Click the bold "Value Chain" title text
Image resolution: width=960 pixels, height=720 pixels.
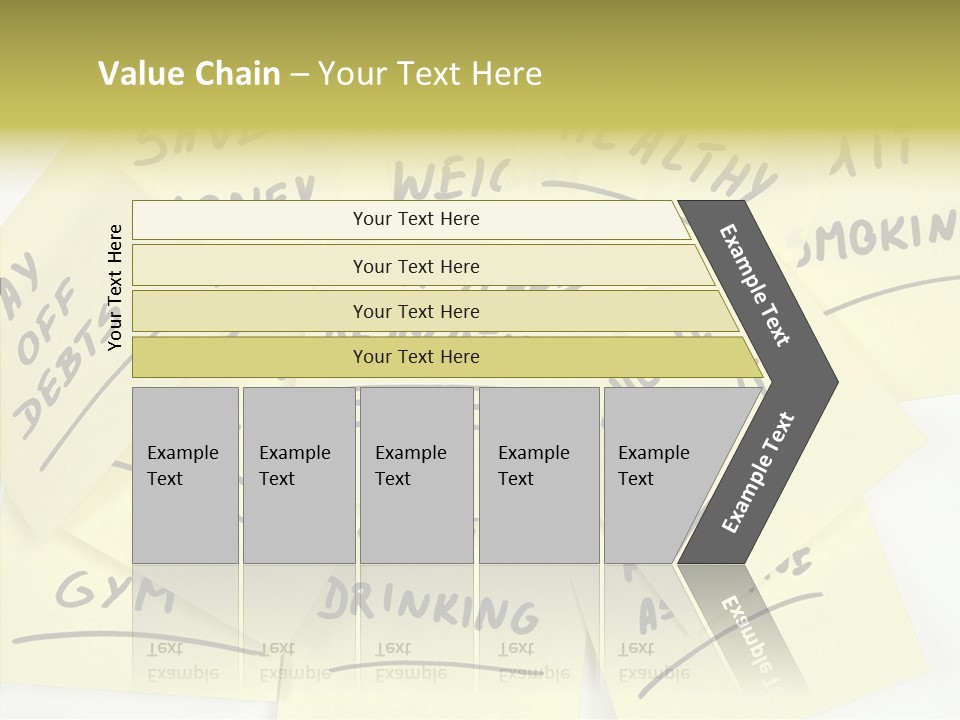coord(189,74)
